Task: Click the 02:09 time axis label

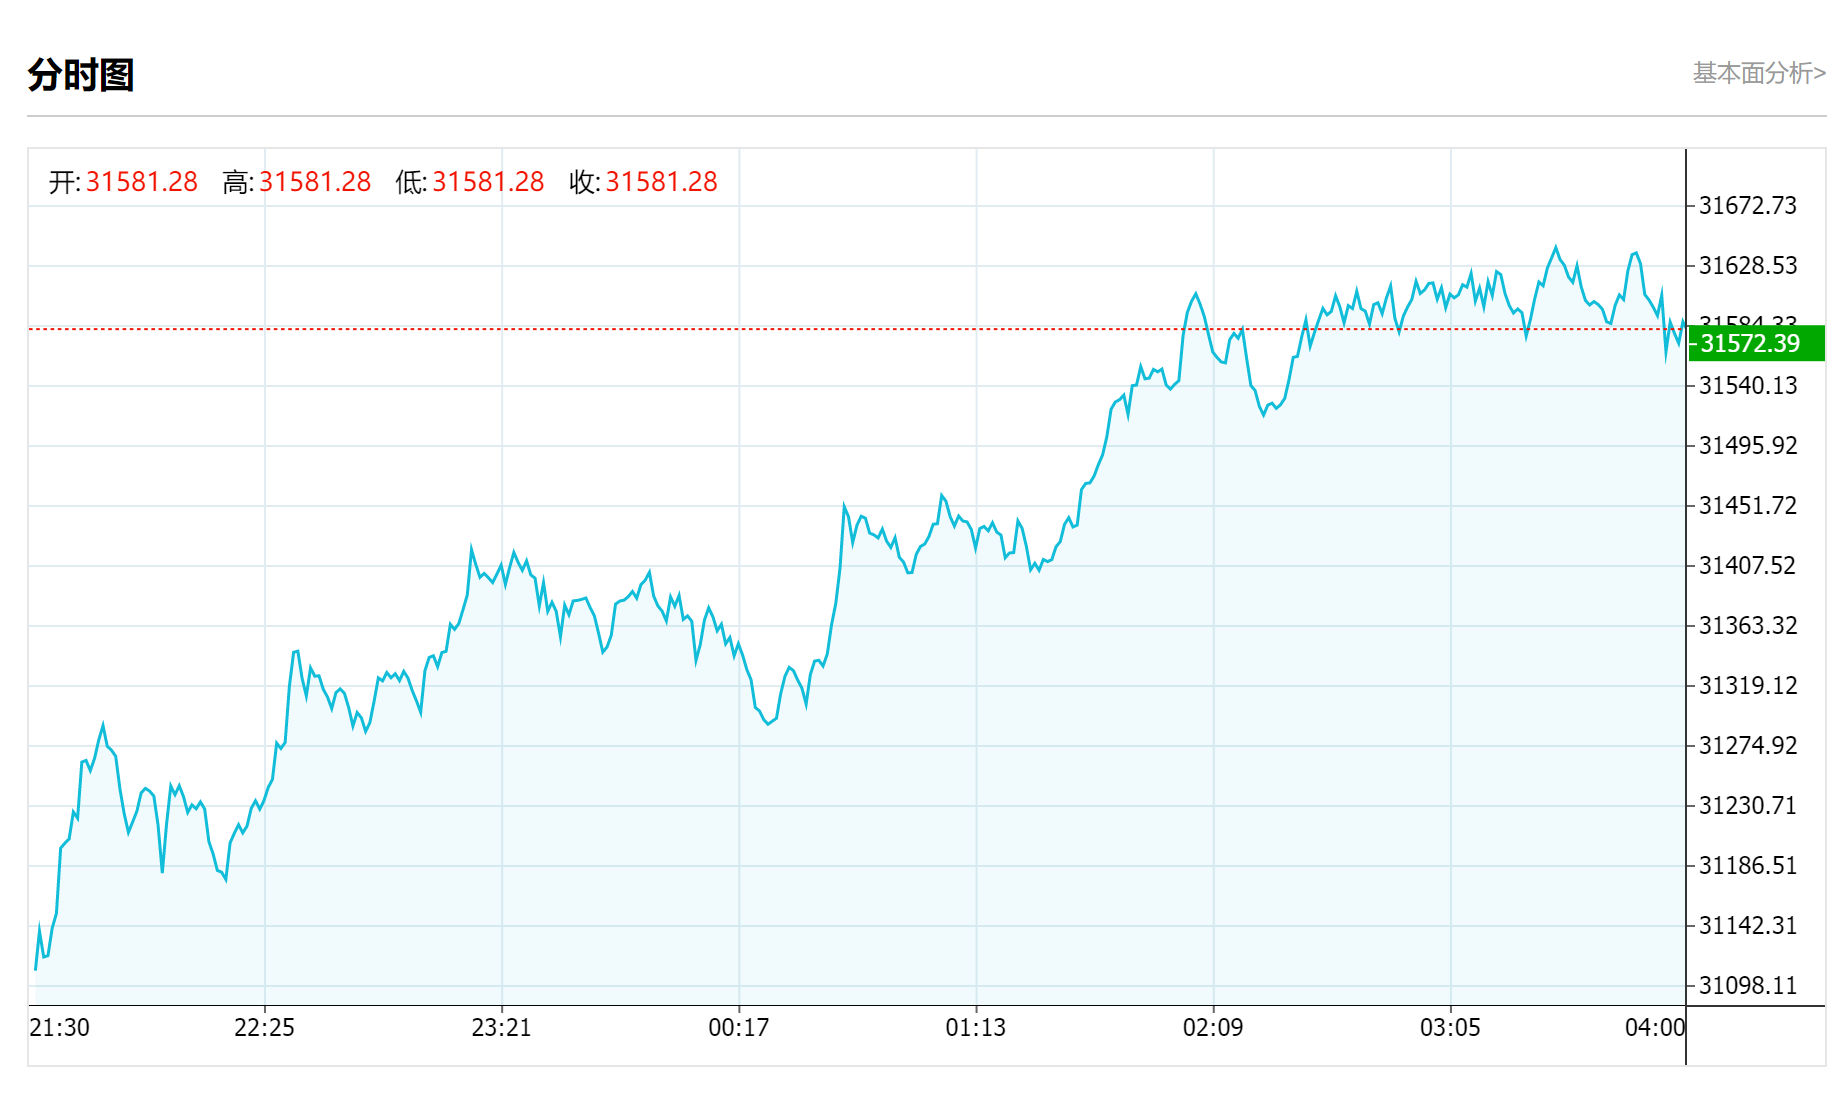Action: click(1212, 1028)
